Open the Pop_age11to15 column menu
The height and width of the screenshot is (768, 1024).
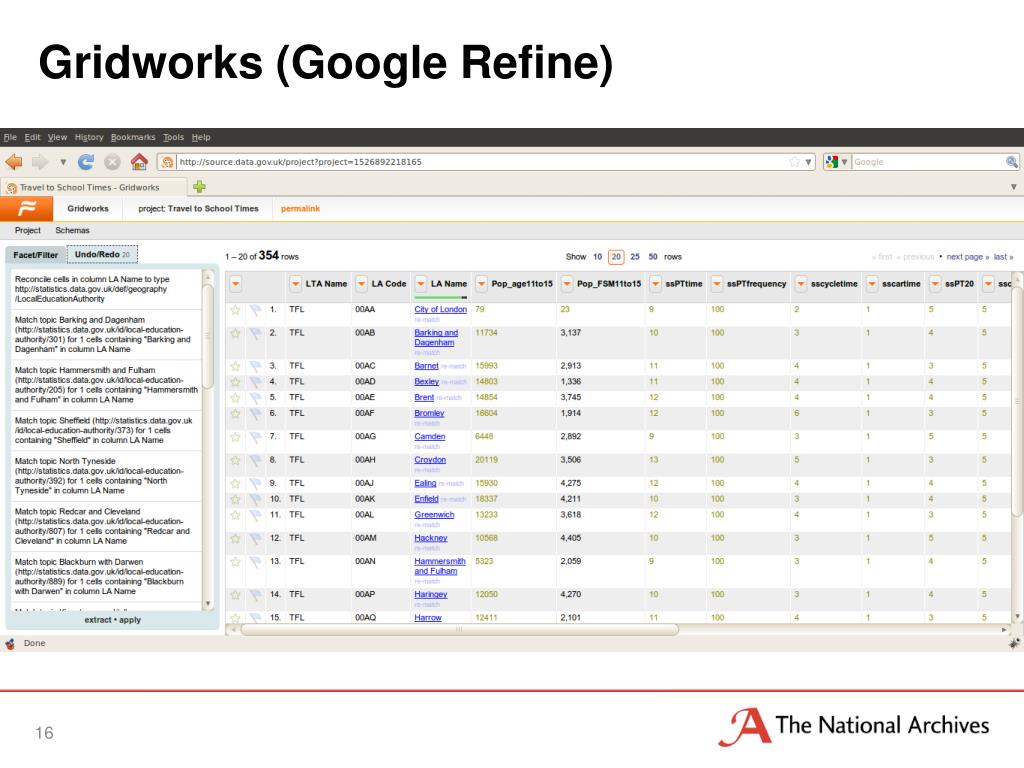[x=481, y=284]
